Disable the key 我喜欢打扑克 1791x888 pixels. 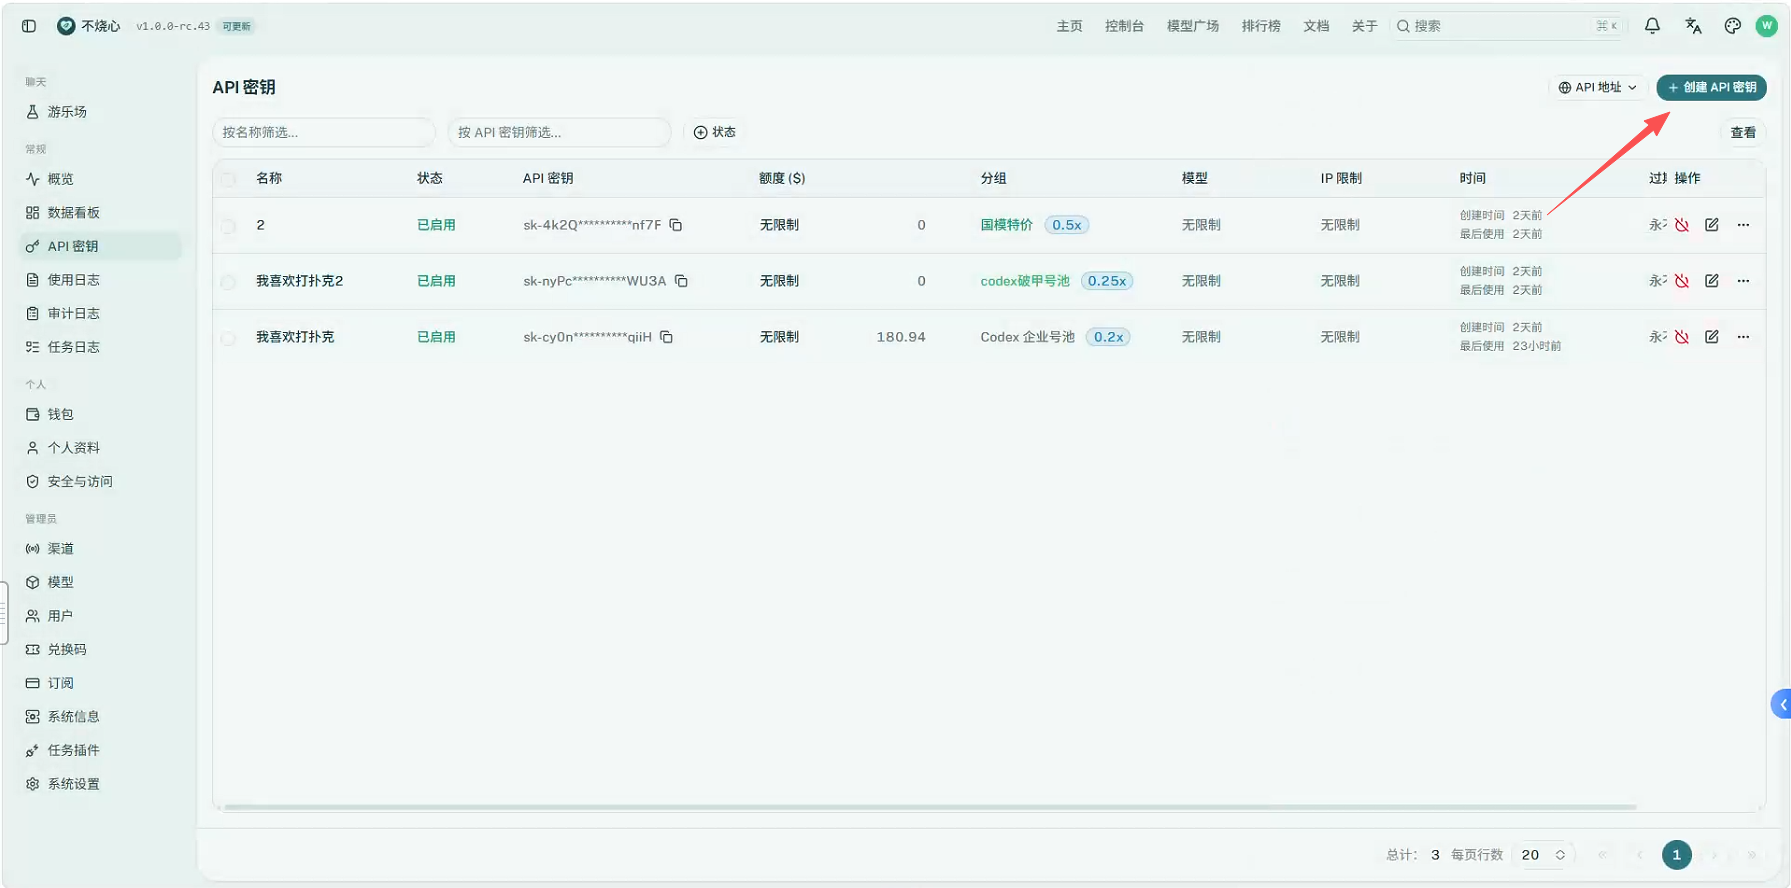coord(1682,337)
